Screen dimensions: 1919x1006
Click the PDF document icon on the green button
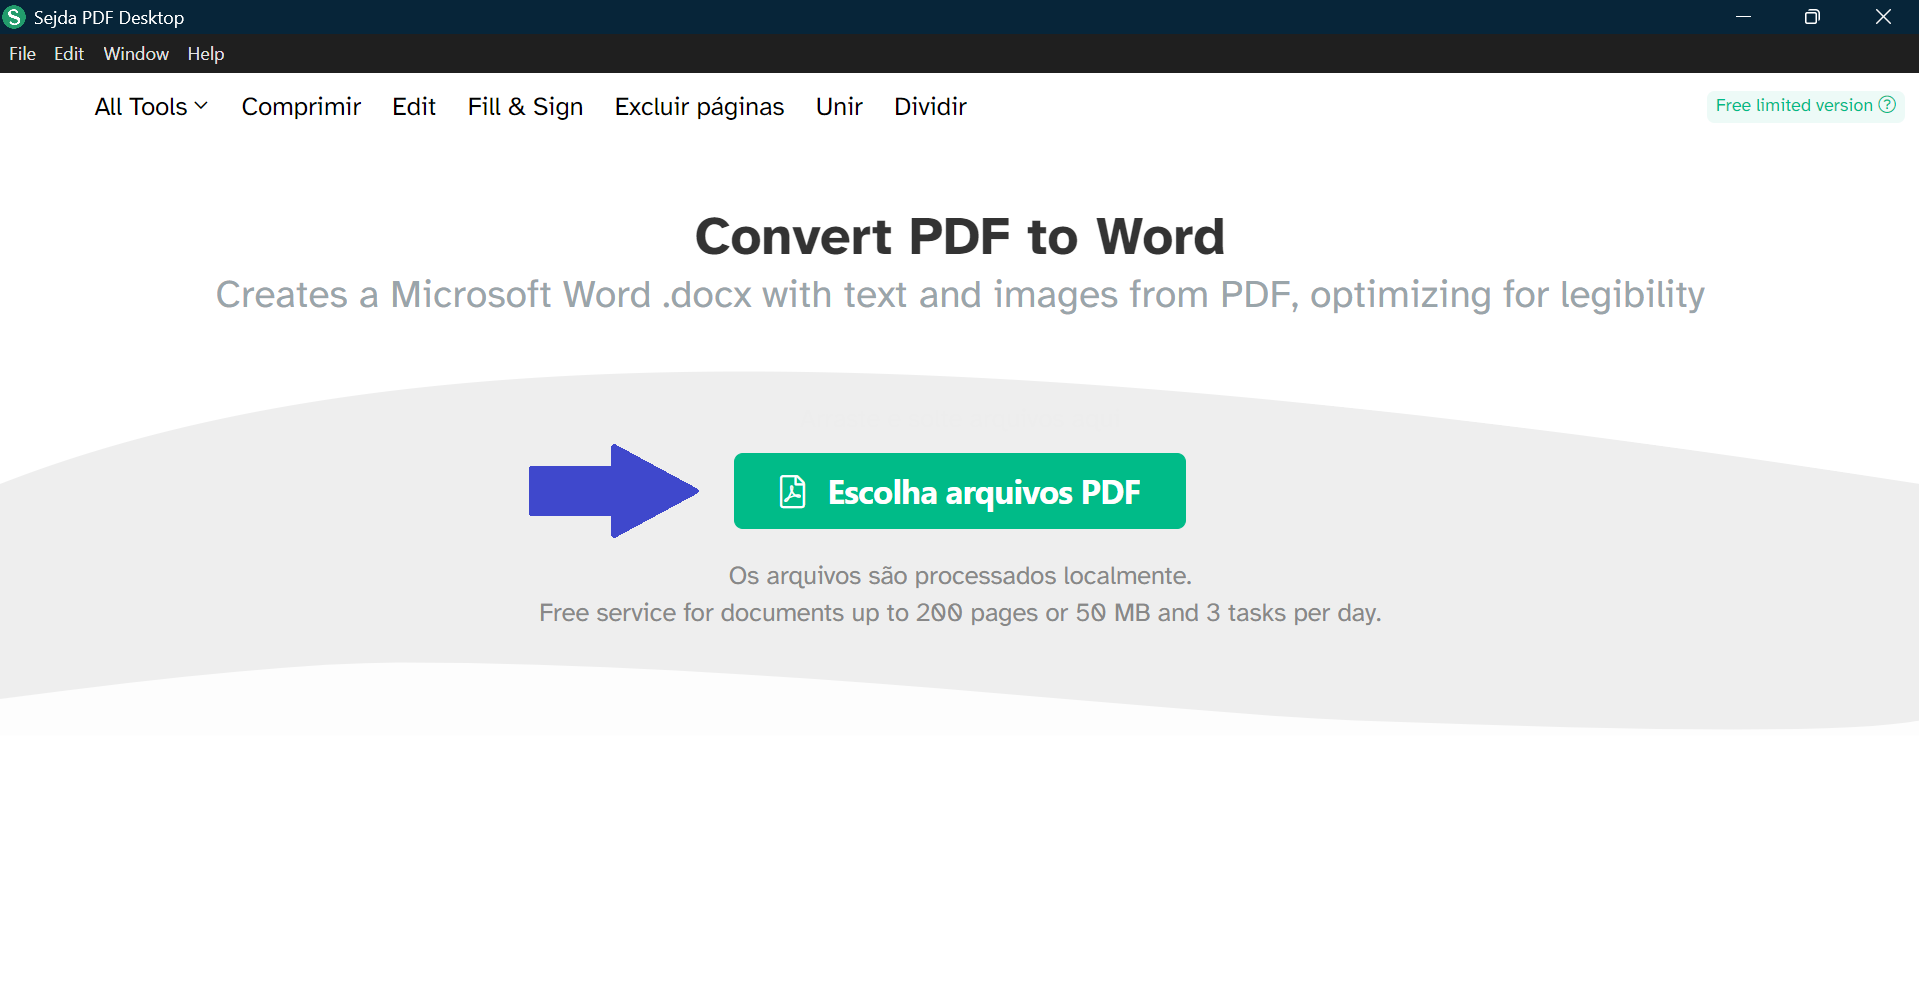[x=791, y=491]
